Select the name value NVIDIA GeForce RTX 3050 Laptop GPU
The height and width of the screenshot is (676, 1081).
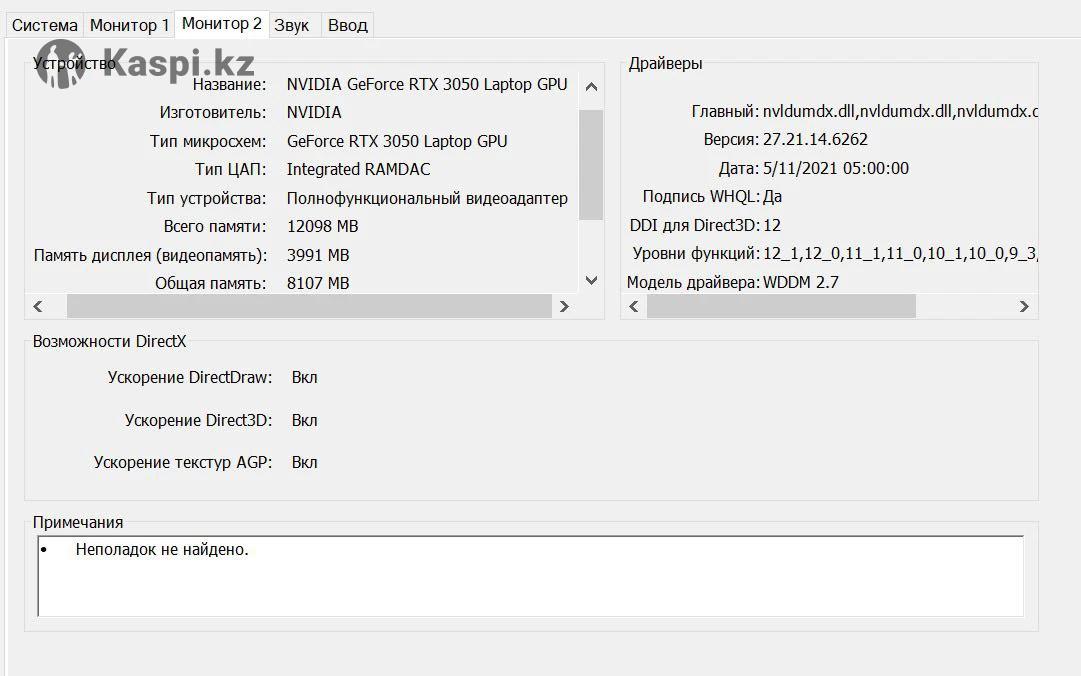point(427,84)
